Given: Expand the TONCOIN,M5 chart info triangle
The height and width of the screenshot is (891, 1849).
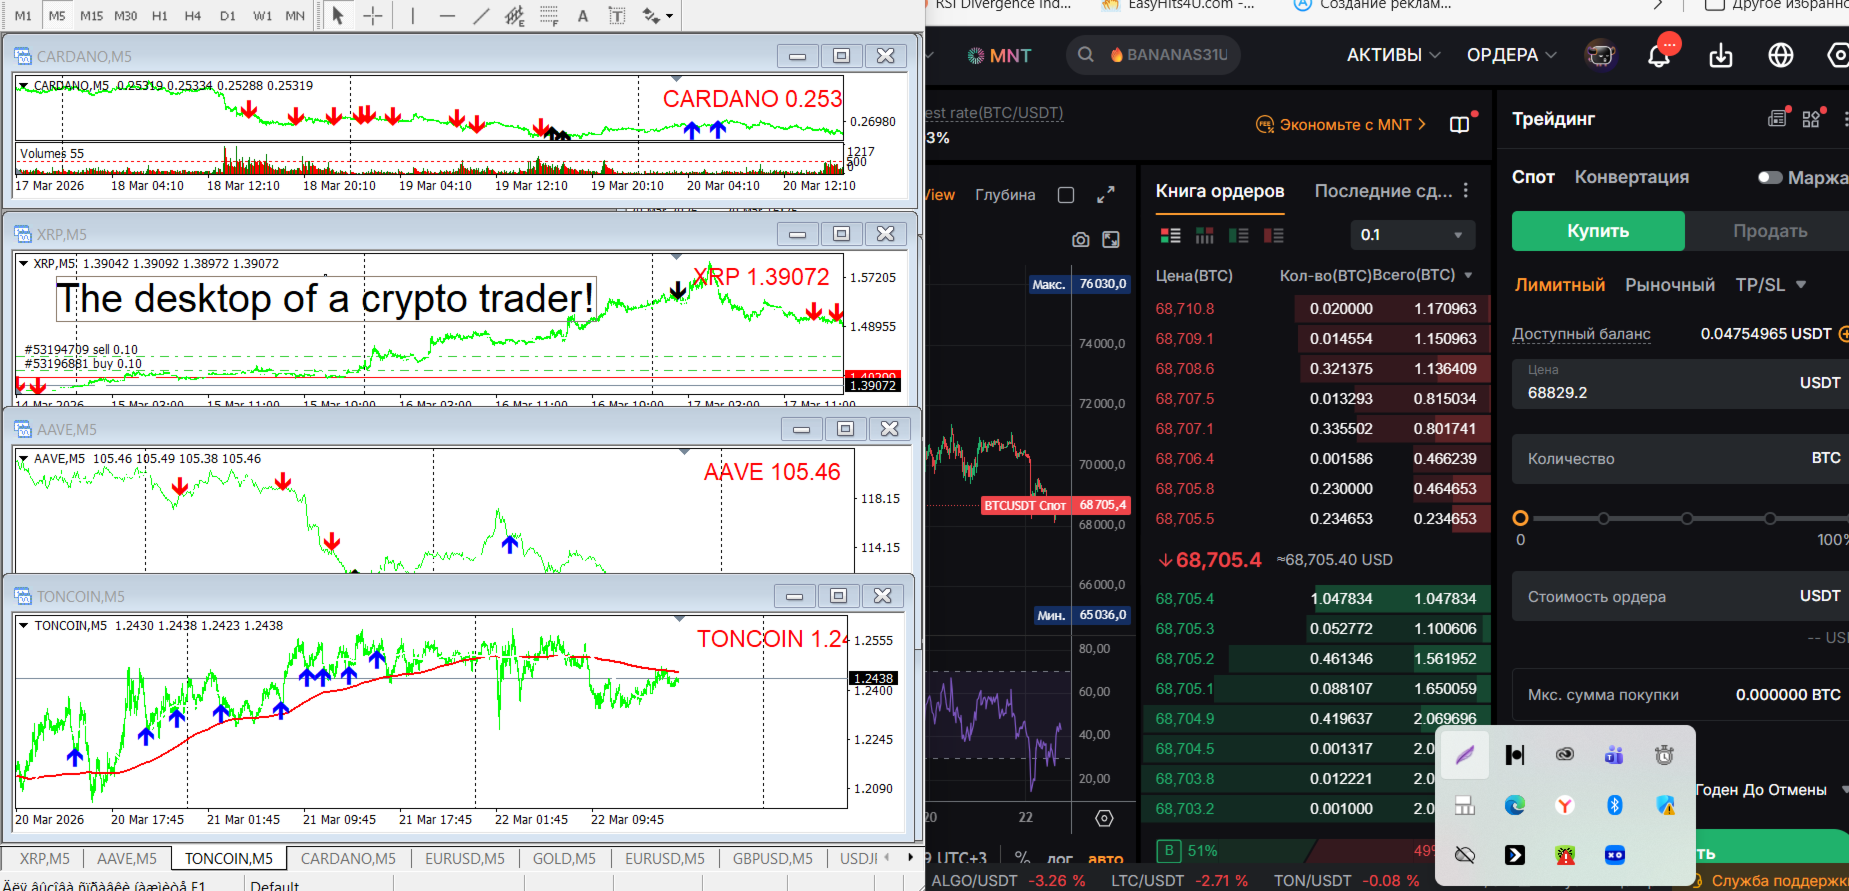Looking at the screenshot, I should pyautogui.click(x=23, y=626).
